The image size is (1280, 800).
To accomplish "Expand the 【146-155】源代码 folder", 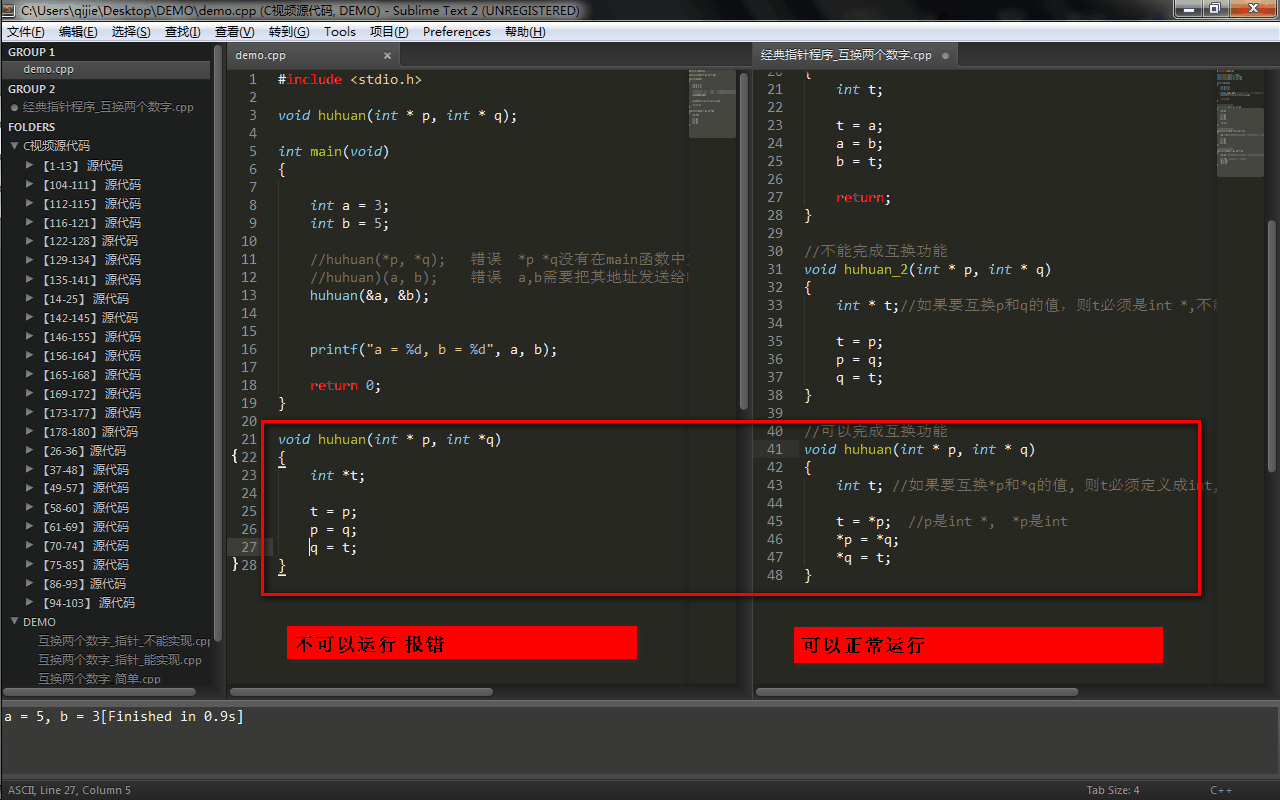I will 31,336.
